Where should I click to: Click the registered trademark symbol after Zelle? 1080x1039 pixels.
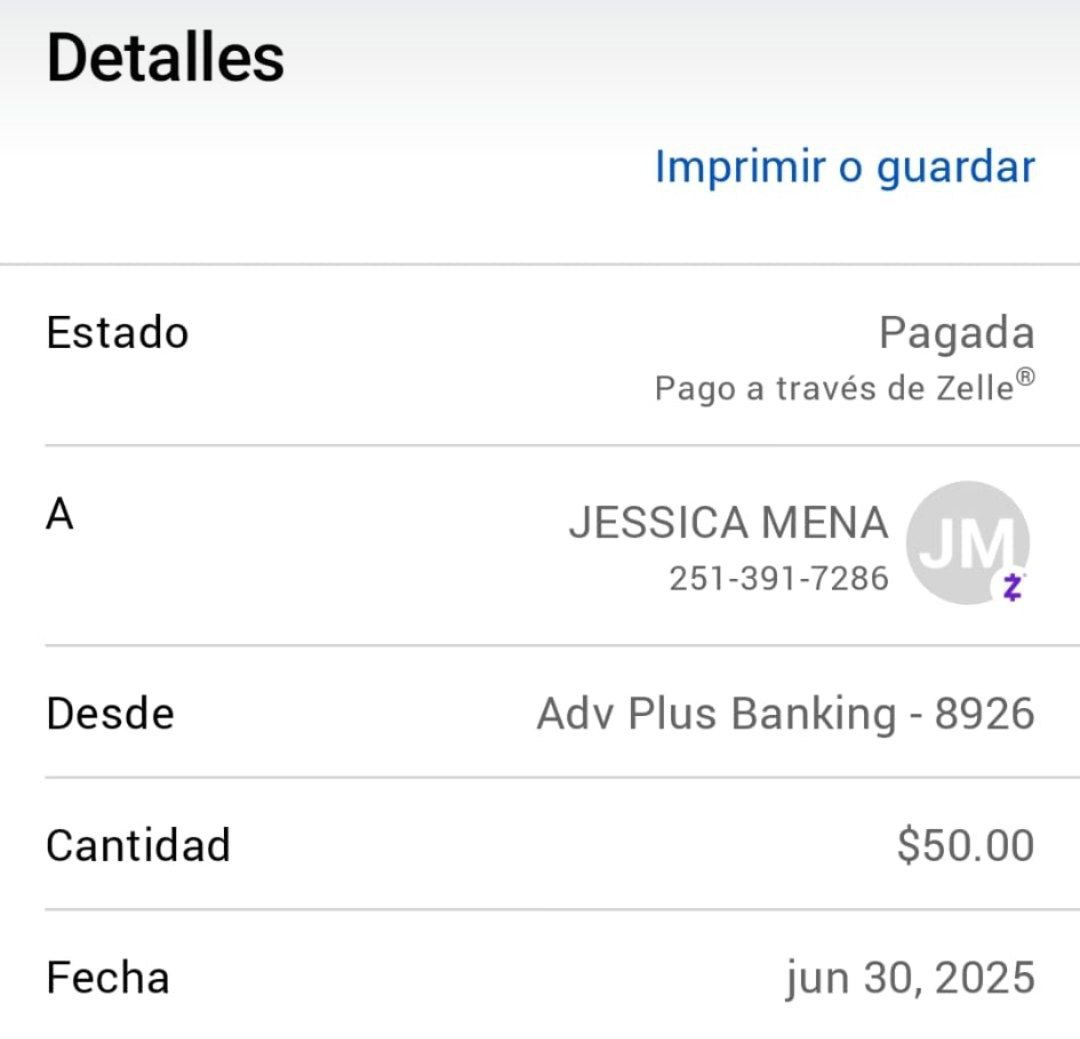[1025, 377]
